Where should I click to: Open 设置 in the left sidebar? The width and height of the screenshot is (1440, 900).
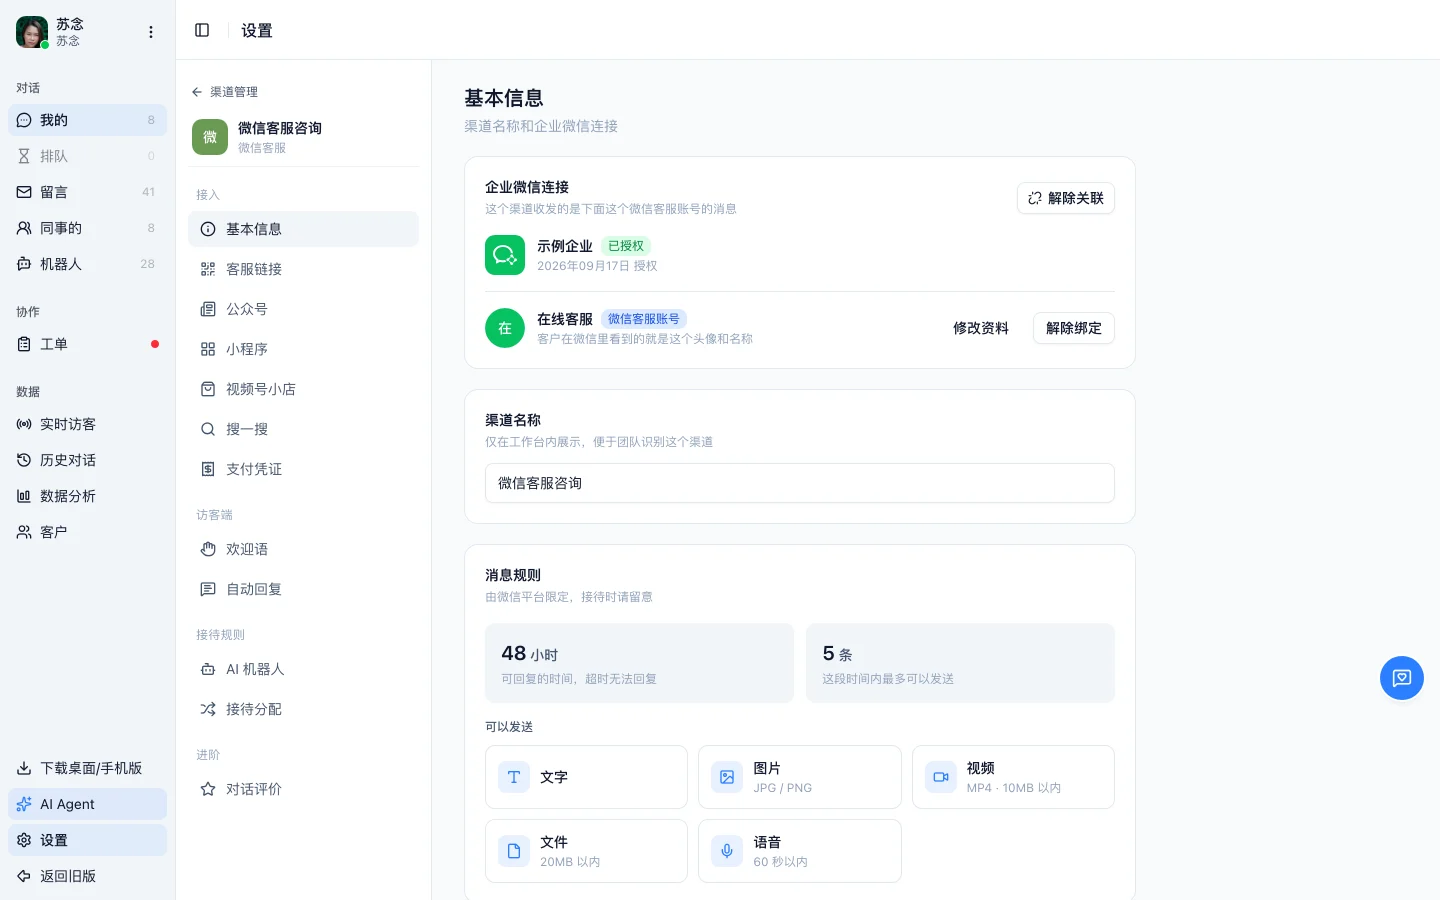87,840
